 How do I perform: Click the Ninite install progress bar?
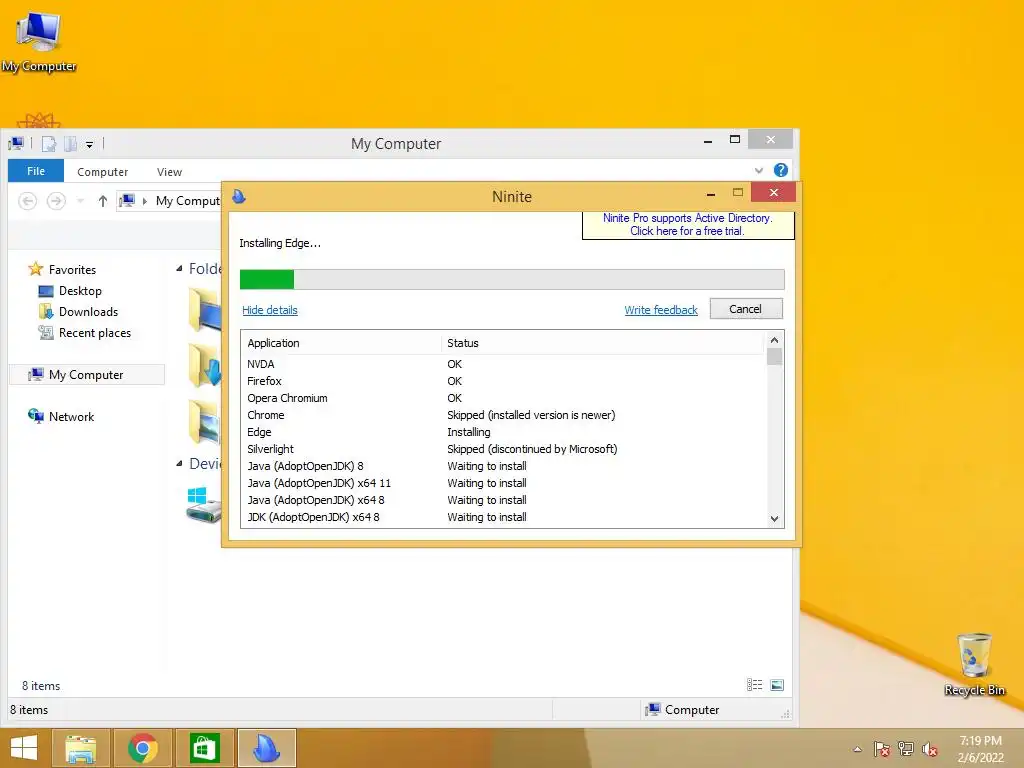[x=512, y=280]
